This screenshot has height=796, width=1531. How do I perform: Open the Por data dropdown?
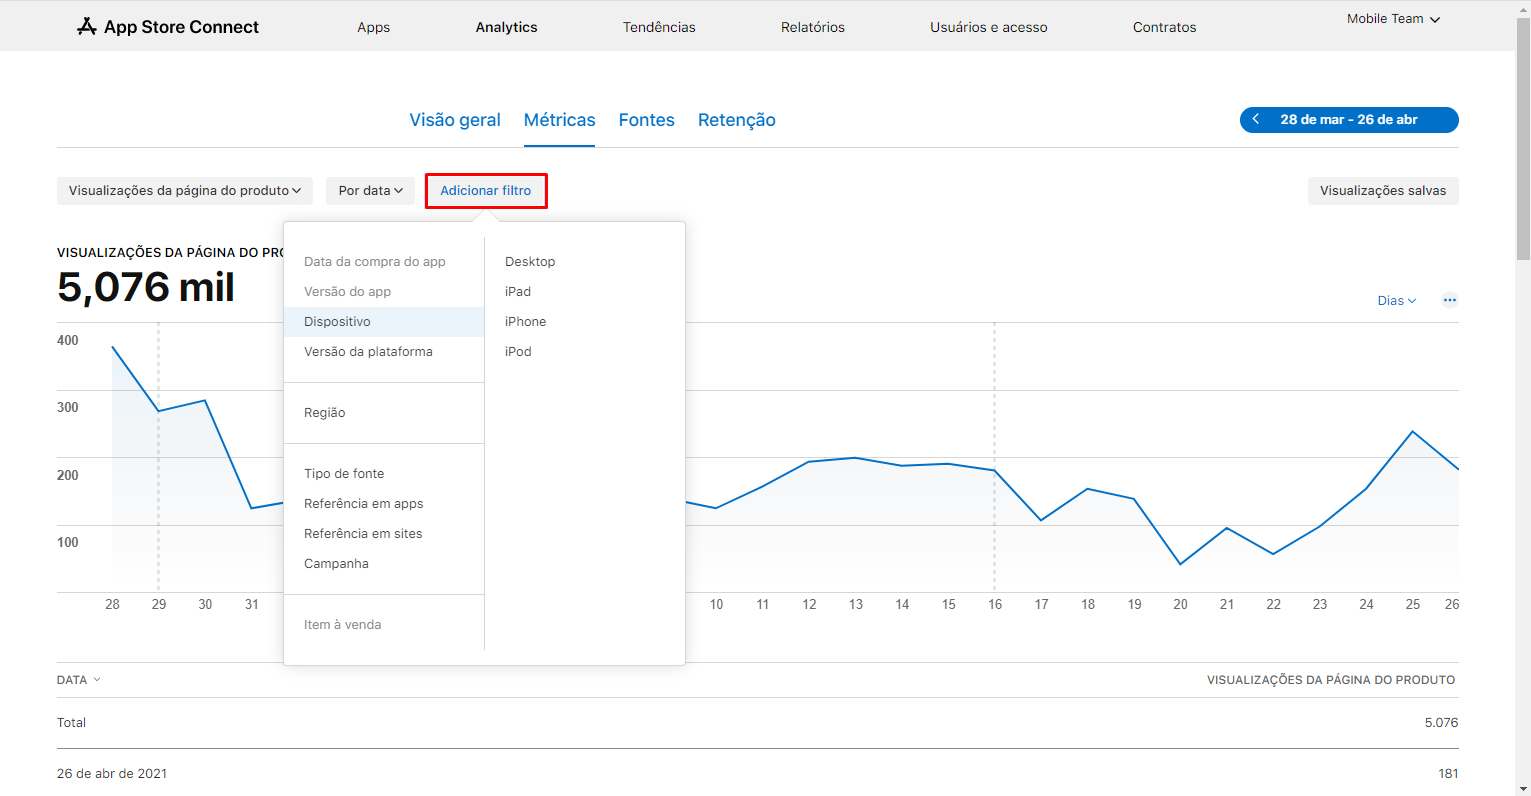pyautogui.click(x=370, y=191)
